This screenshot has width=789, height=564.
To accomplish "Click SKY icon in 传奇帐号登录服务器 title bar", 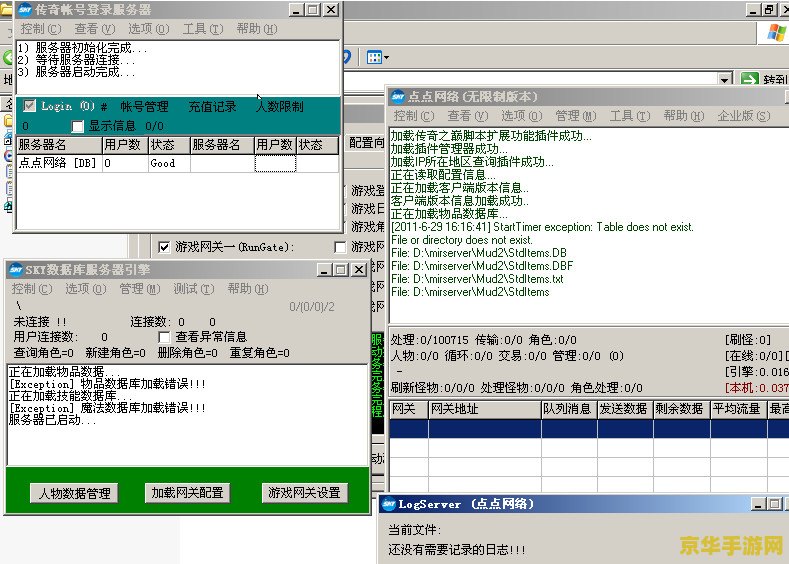I will pos(25,10).
